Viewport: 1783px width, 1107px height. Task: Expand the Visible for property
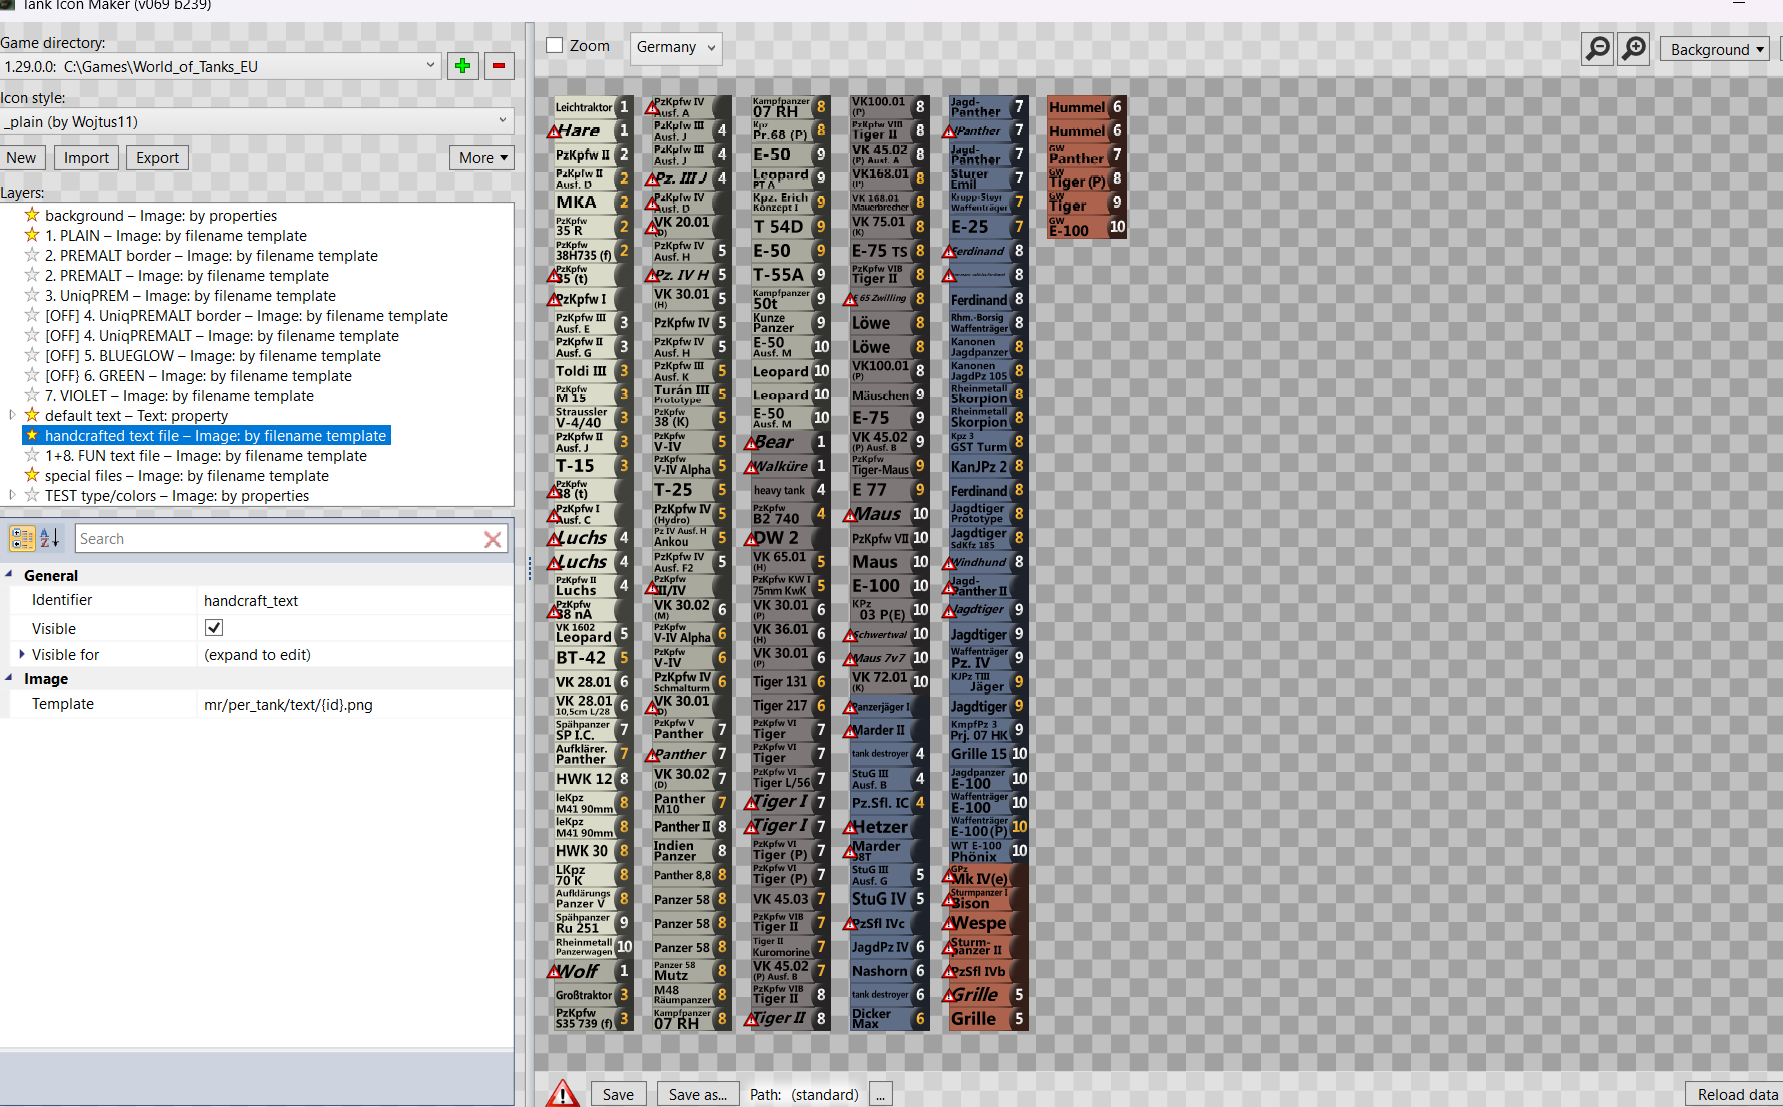pos(22,654)
